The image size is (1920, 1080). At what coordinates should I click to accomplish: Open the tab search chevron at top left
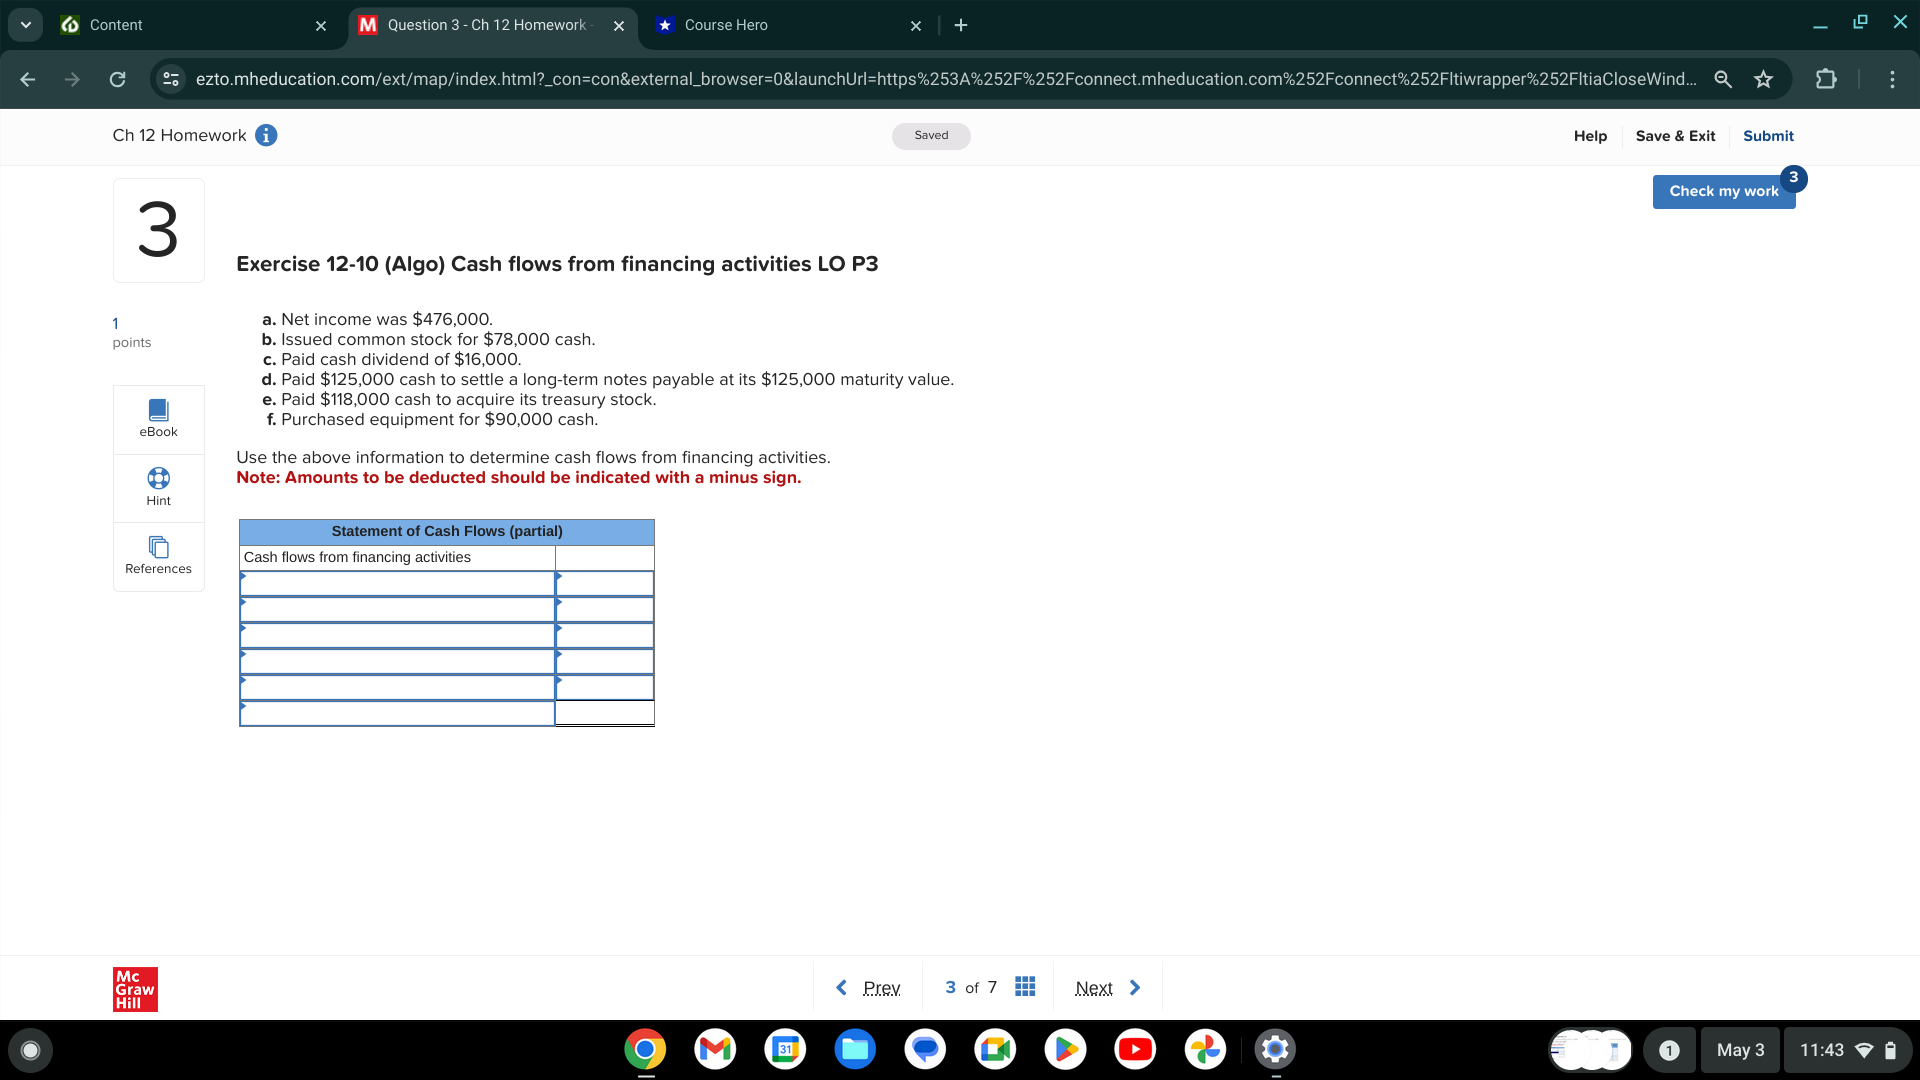point(25,25)
